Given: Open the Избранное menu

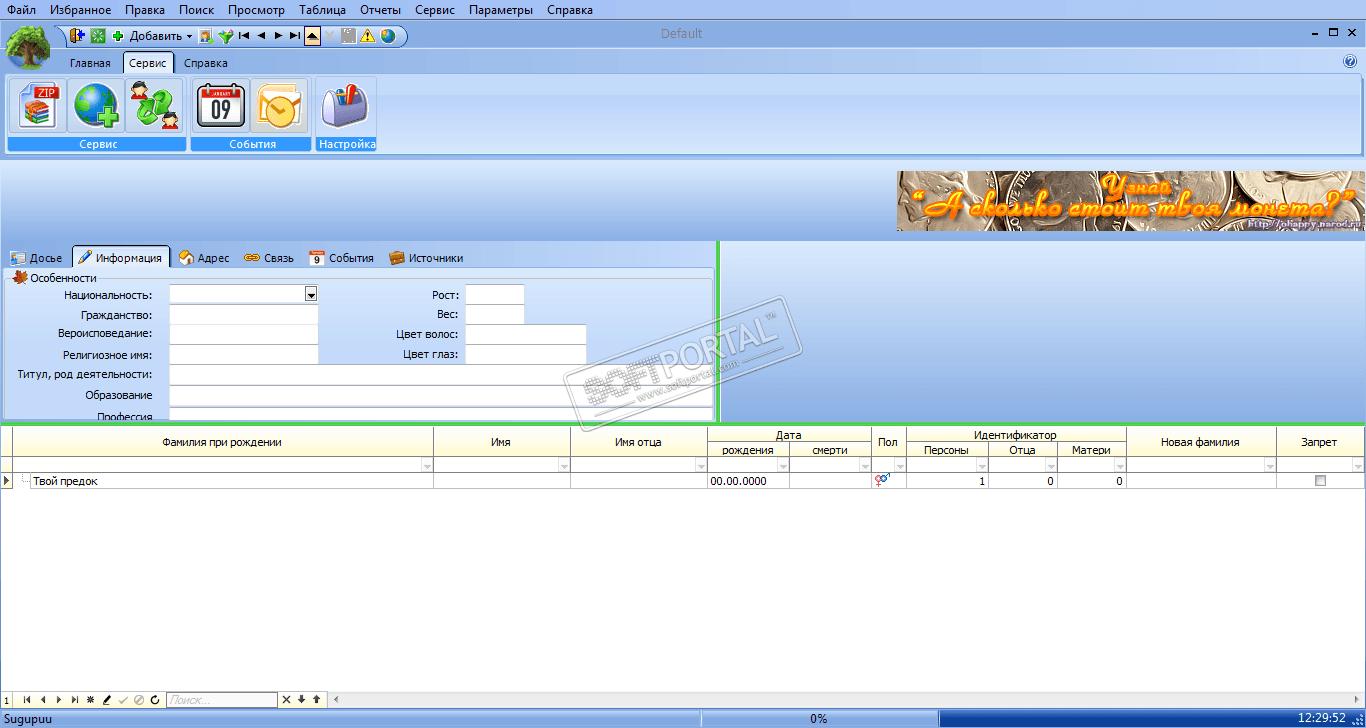Looking at the screenshot, I should [81, 10].
